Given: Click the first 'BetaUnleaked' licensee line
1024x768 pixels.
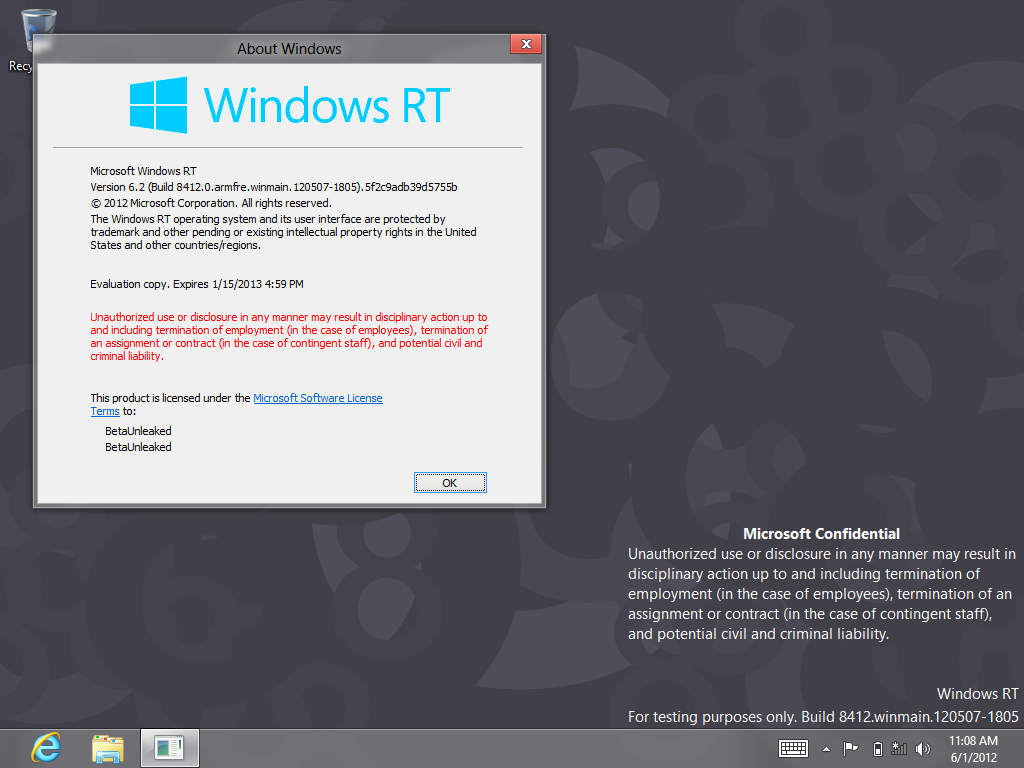Looking at the screenshot, I should pyautogui.click(x=138, y=431).
